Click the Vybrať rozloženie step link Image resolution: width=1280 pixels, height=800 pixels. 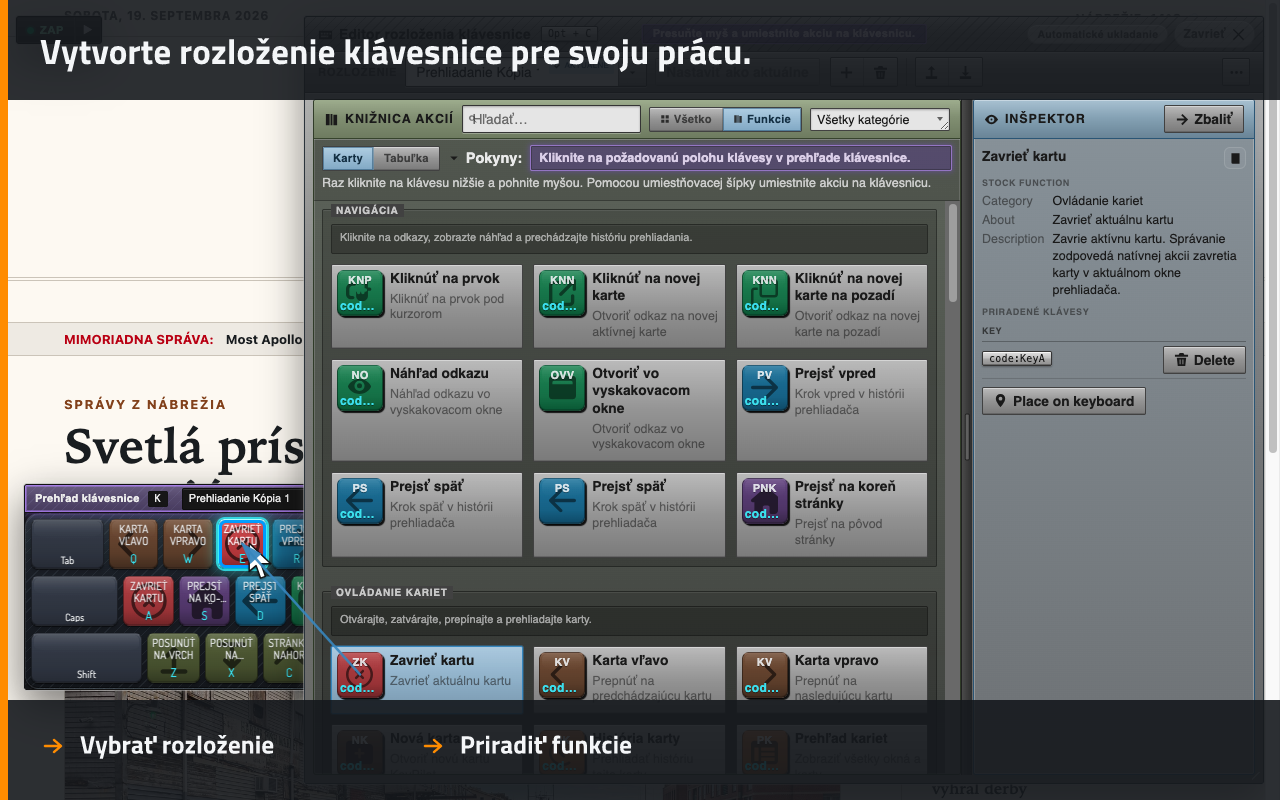coord(177,745)
